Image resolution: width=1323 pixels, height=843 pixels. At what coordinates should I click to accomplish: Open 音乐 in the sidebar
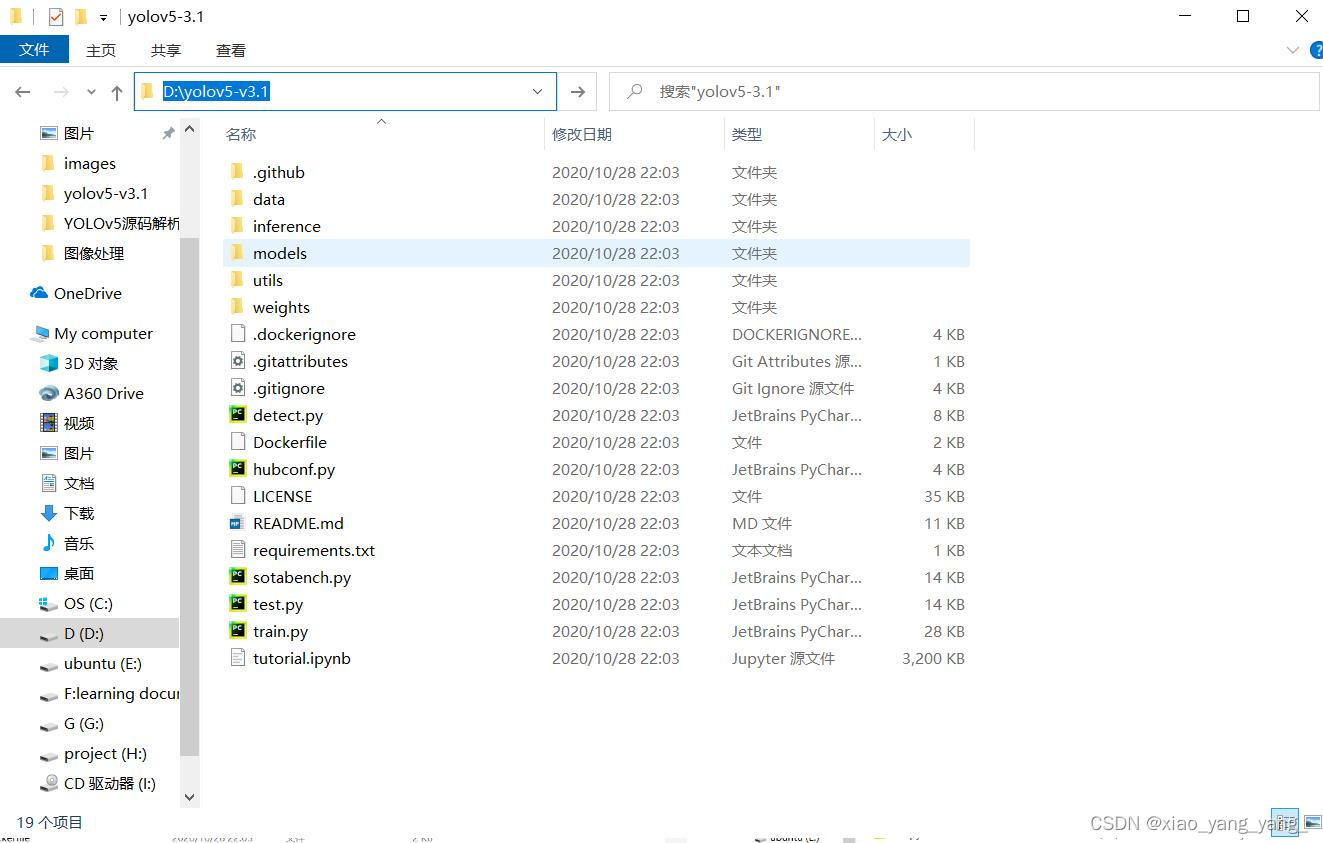tap(67, 543)
